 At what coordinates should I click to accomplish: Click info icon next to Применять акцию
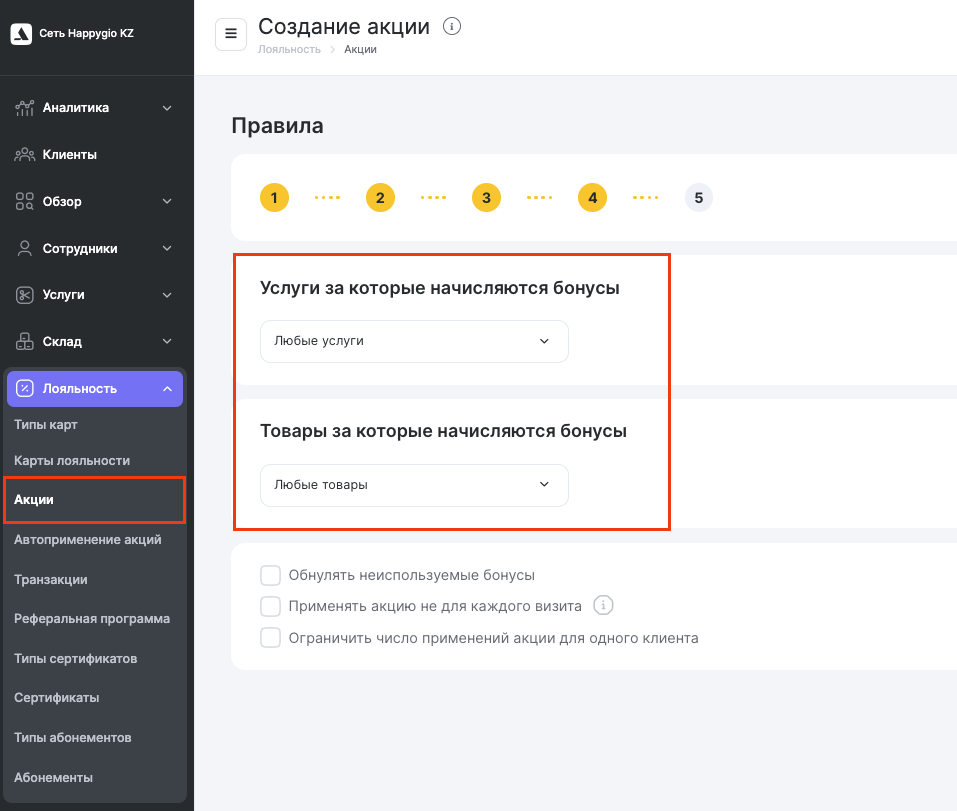602,606
